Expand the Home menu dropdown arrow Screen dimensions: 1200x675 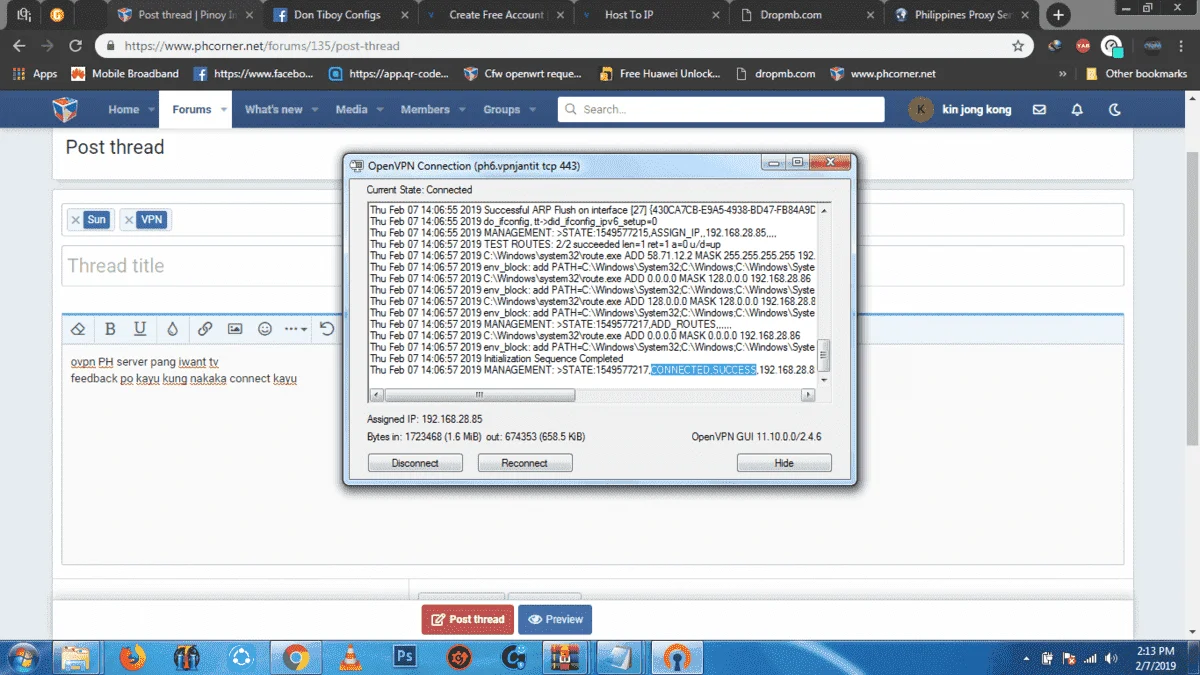(152, 110)
